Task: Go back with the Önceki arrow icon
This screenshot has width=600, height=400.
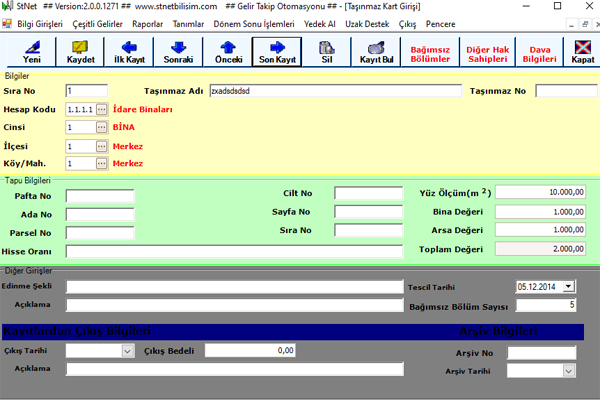Action: point(227,52)
